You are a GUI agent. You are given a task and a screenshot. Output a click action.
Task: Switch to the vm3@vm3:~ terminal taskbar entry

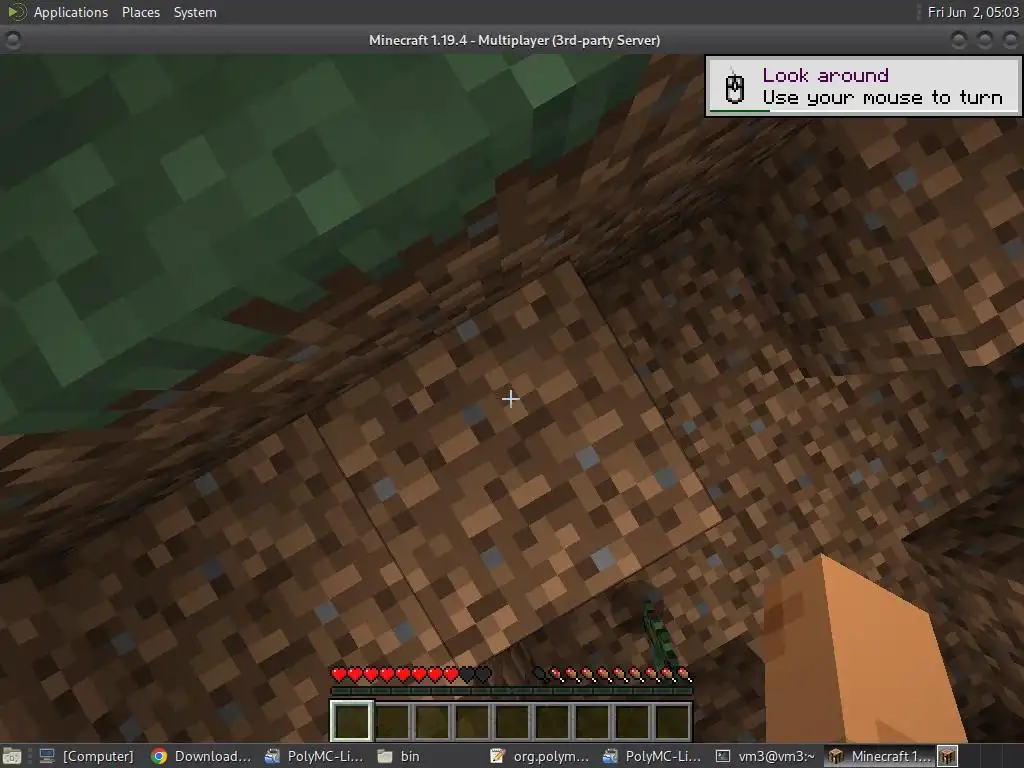click(x=765, y=756)
